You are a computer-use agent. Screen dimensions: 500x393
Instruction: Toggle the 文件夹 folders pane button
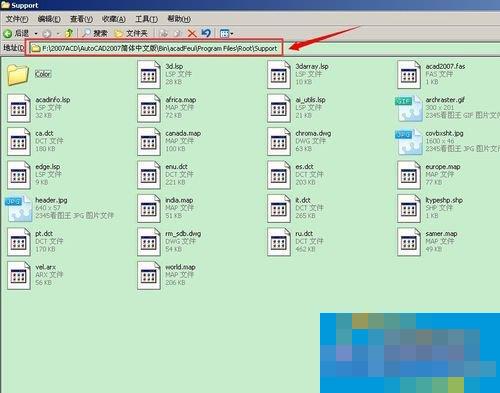pyautogui.click(x=131, y=33)
